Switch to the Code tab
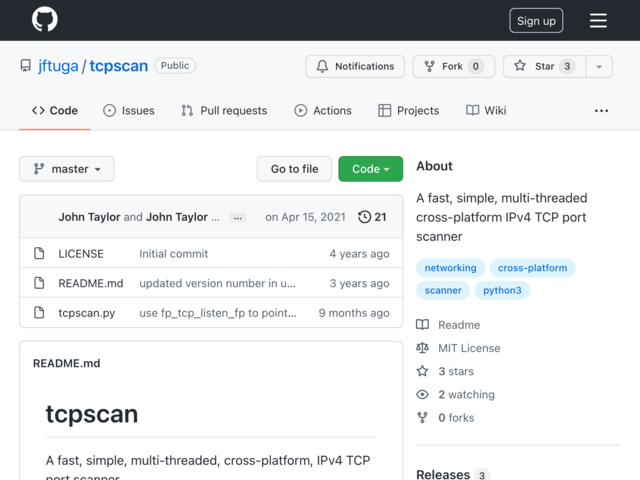 coord(55,111)
